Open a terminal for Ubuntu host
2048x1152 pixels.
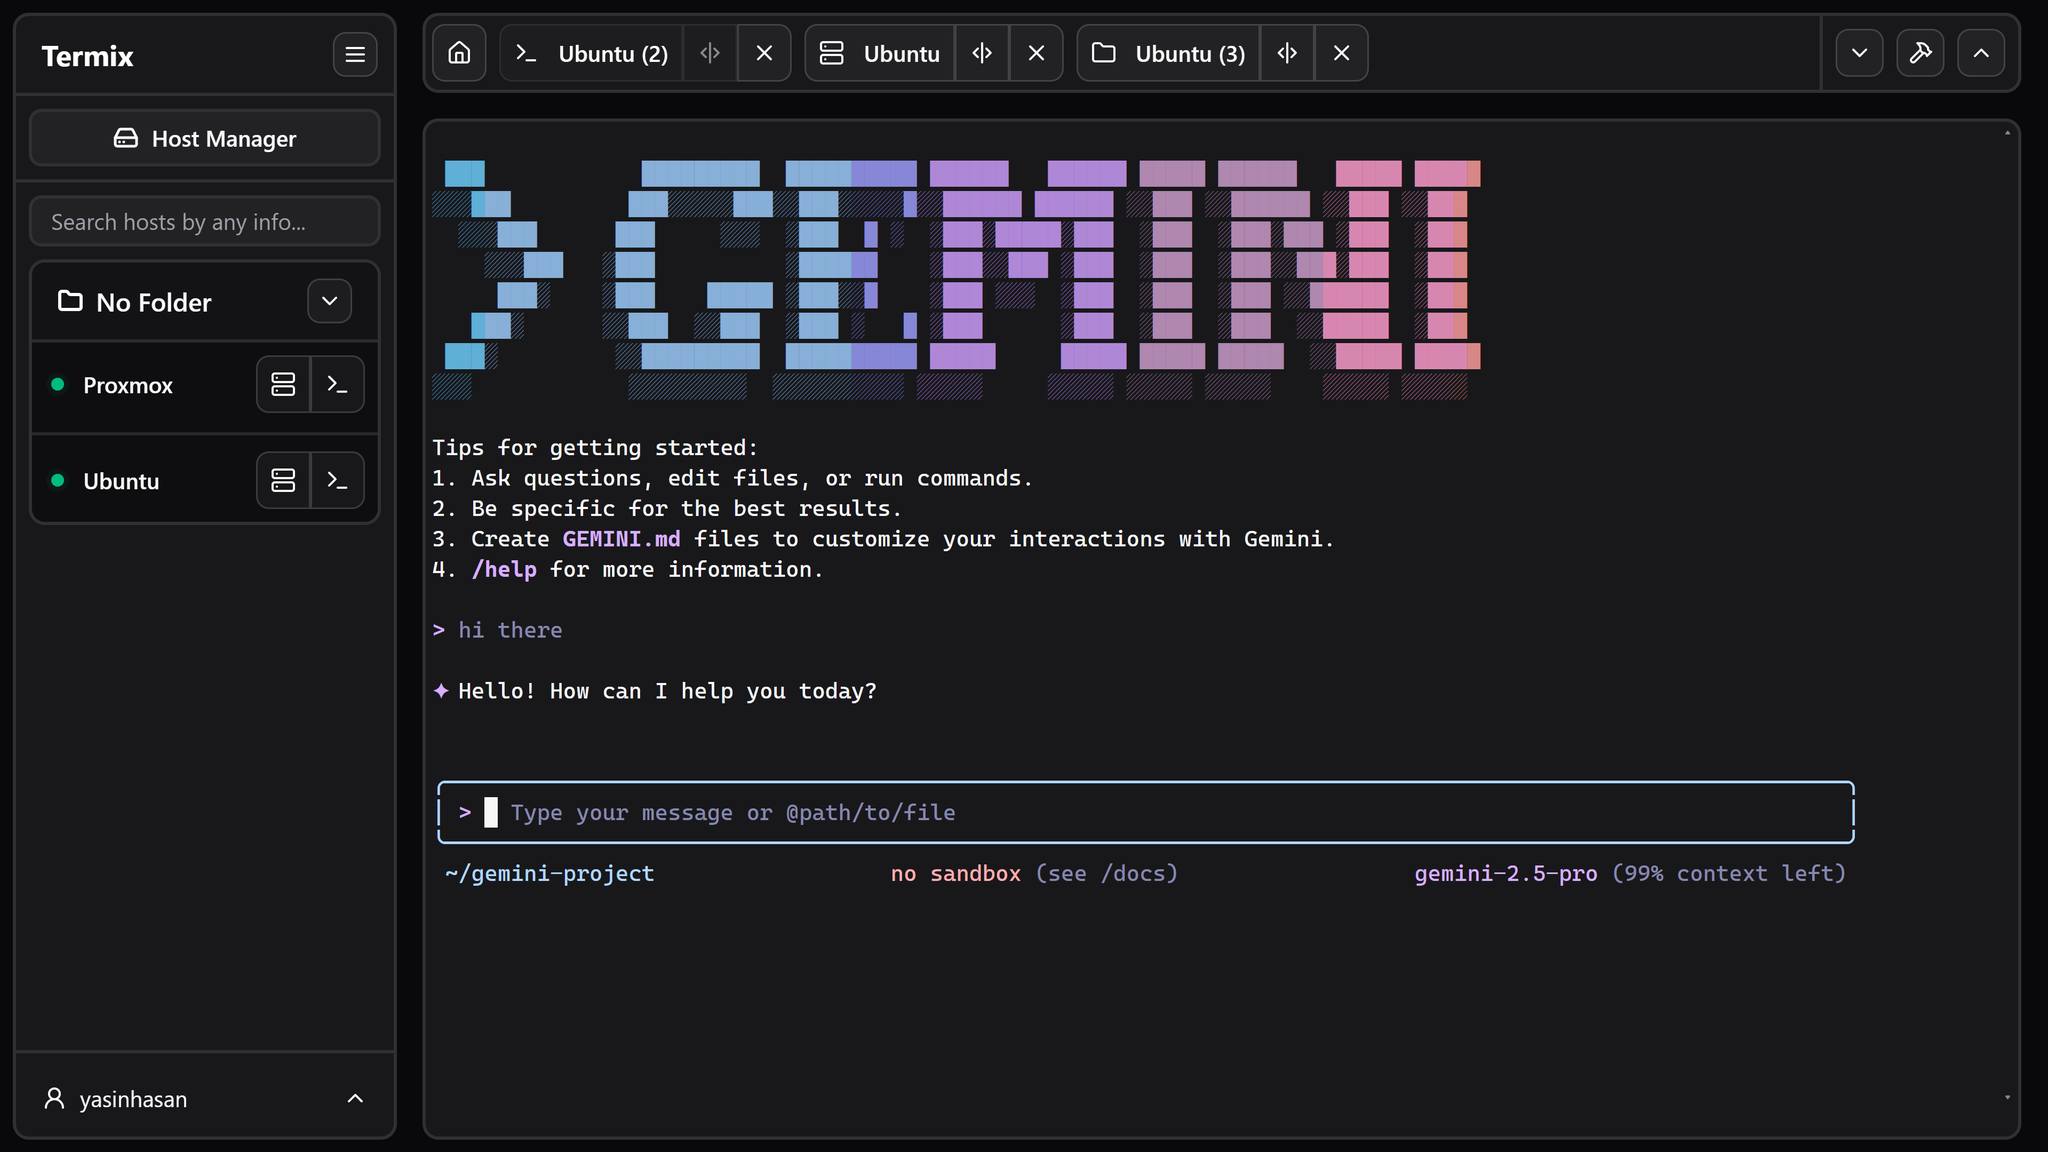click(338, 480)
